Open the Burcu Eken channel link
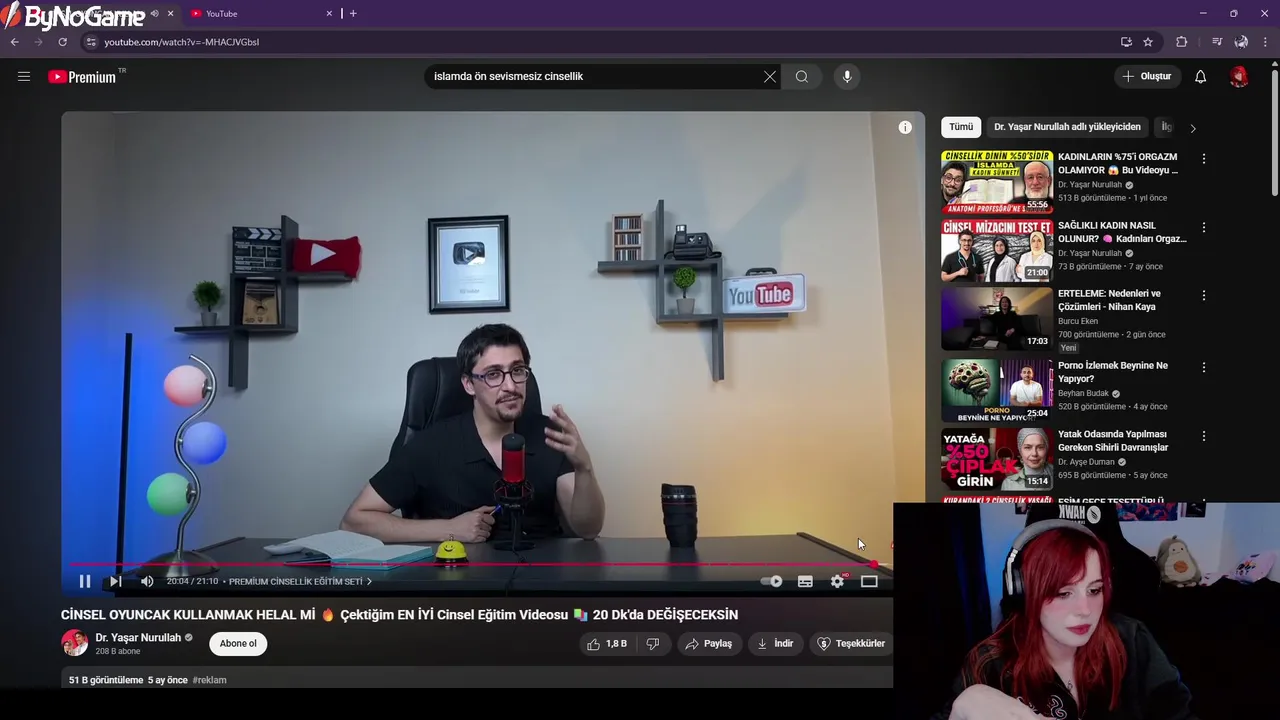 (1078, 321)
